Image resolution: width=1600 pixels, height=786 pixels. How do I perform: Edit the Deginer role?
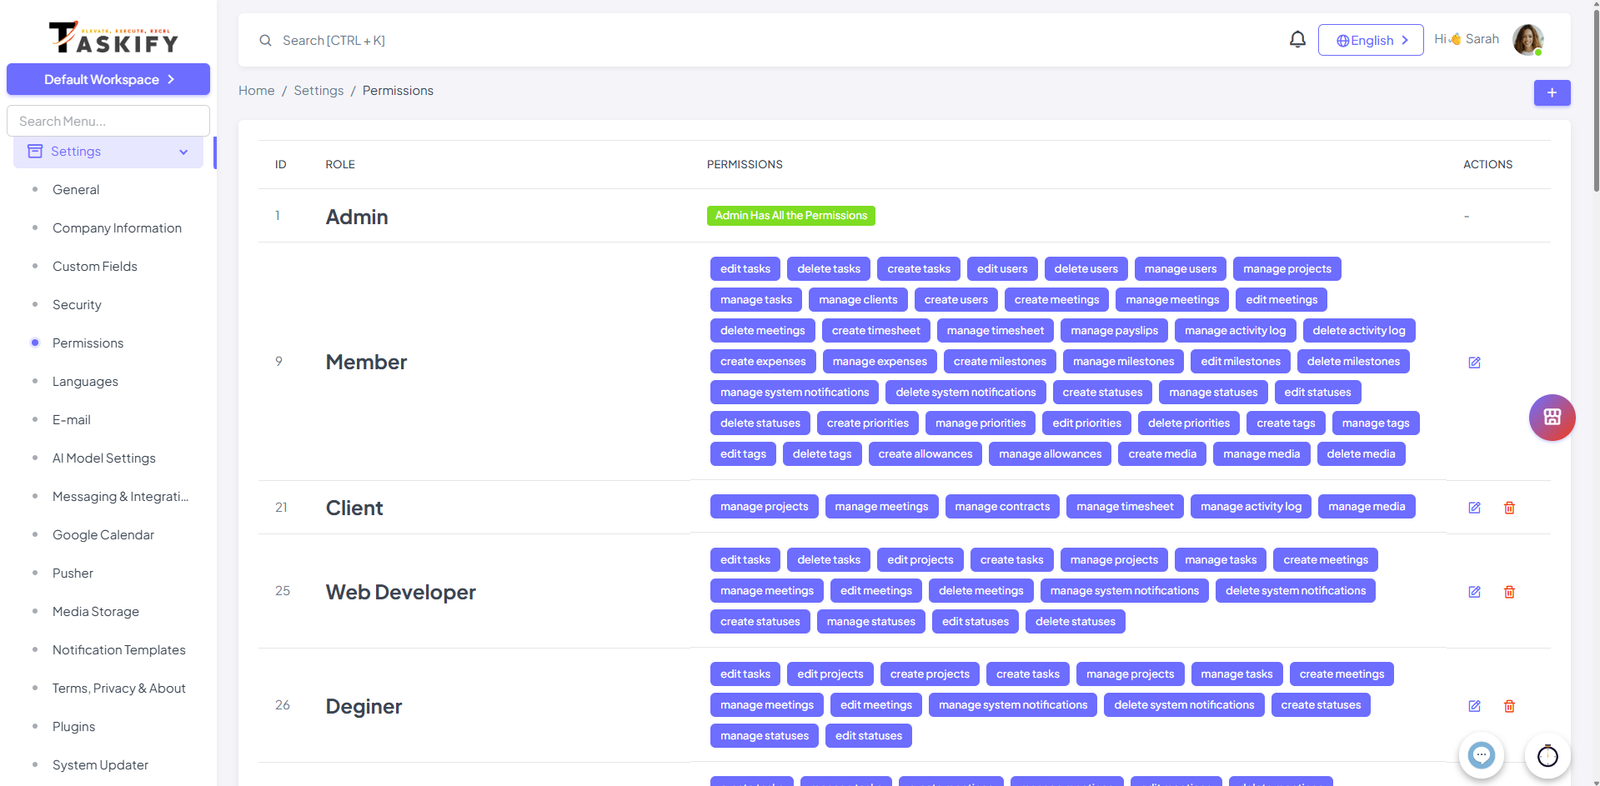[1474, 706]
